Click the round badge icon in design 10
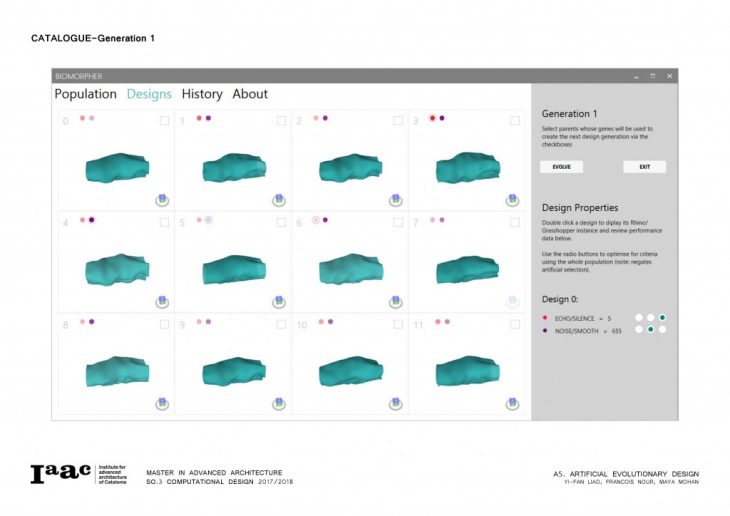 395,403
